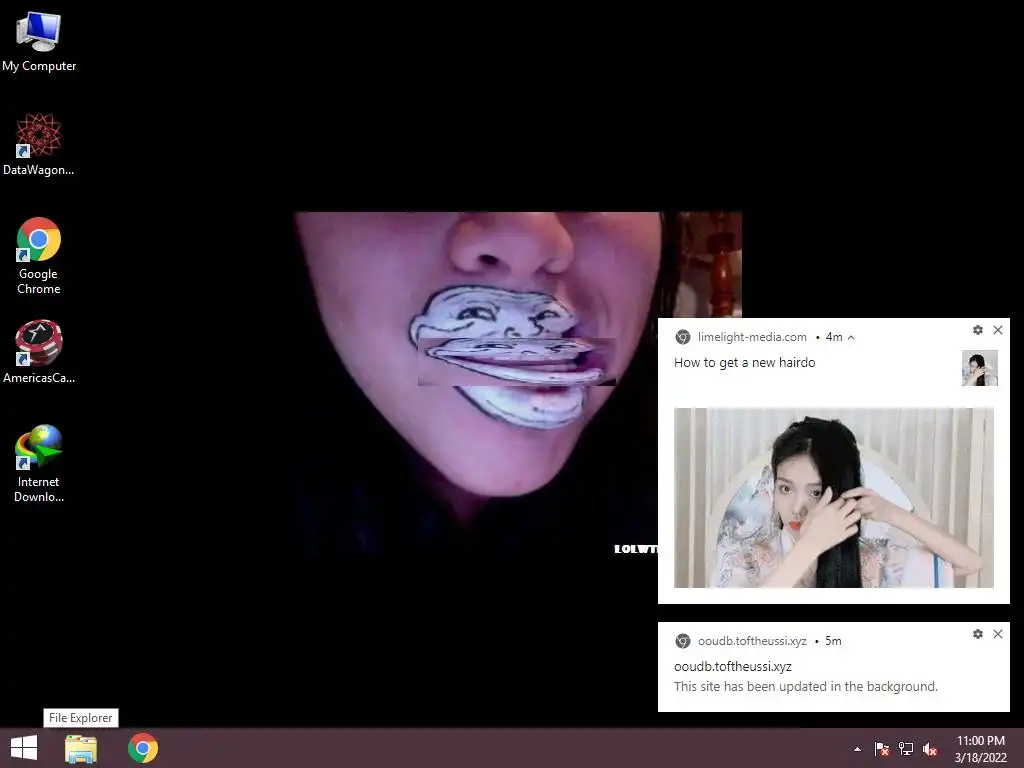Select the Google Chrome desktop shortcut
Screen dimensions: 1024x768
tap(39, 255)
